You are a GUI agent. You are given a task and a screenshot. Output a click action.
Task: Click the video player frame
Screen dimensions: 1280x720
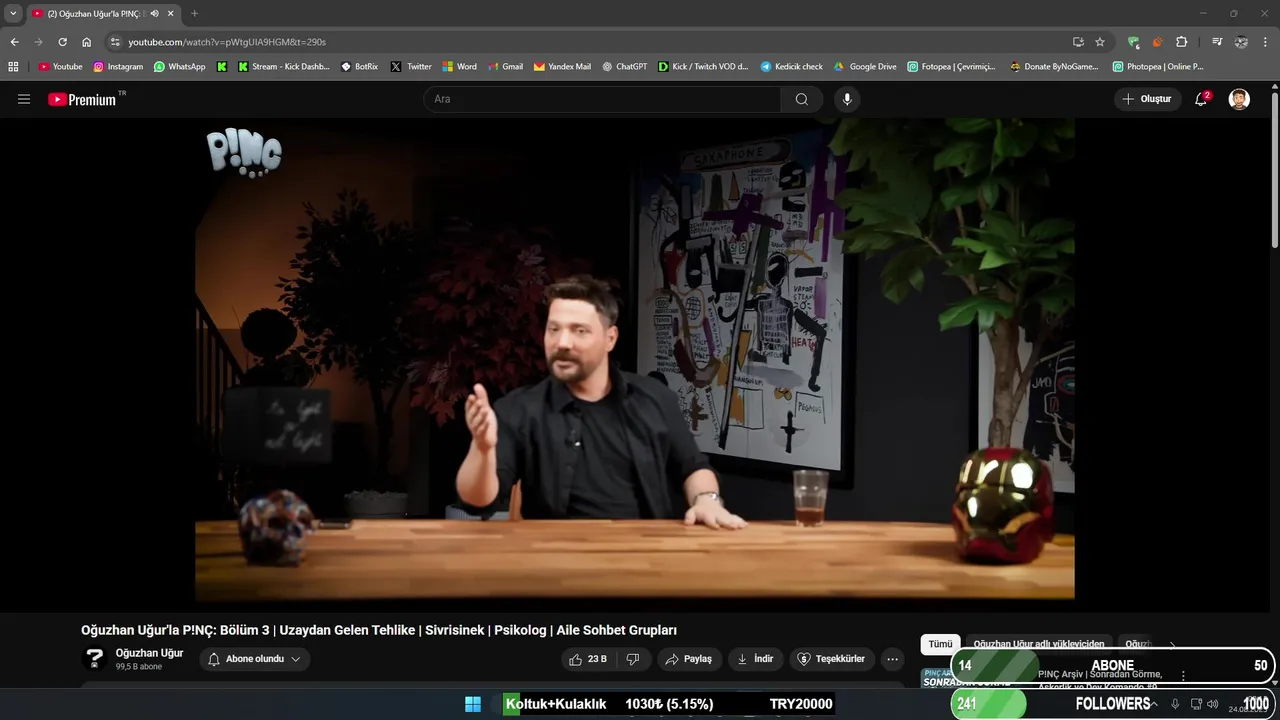pos(634,358)
